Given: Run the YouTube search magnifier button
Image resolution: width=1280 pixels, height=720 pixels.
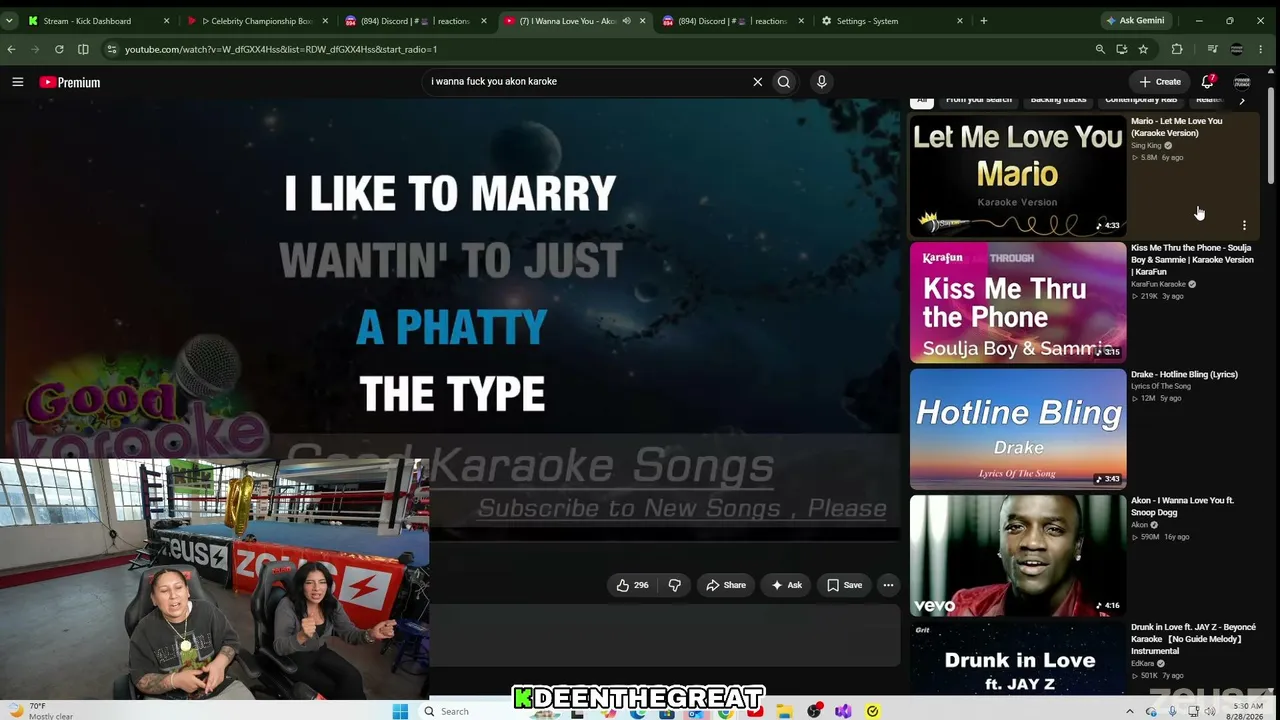Looking at the screenshot, I should (784, 82).
